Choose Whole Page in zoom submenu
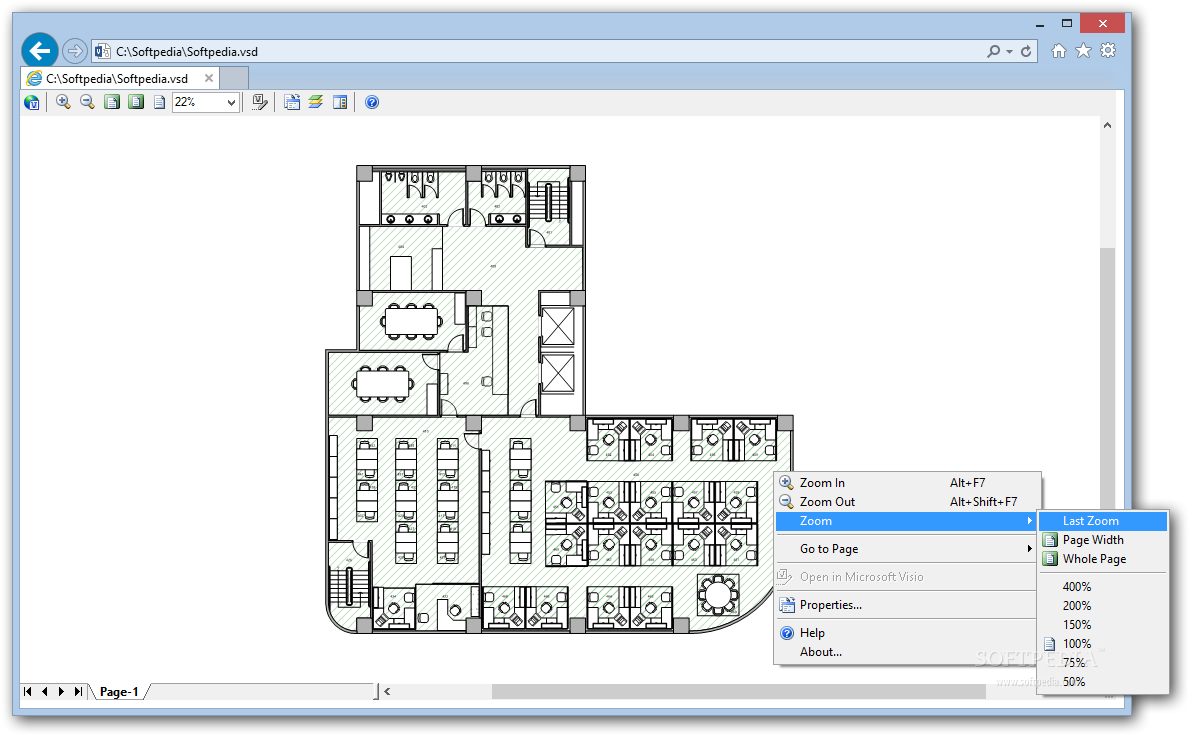The height and width of the screenshot is (736, 1190). pos(1103,558)
